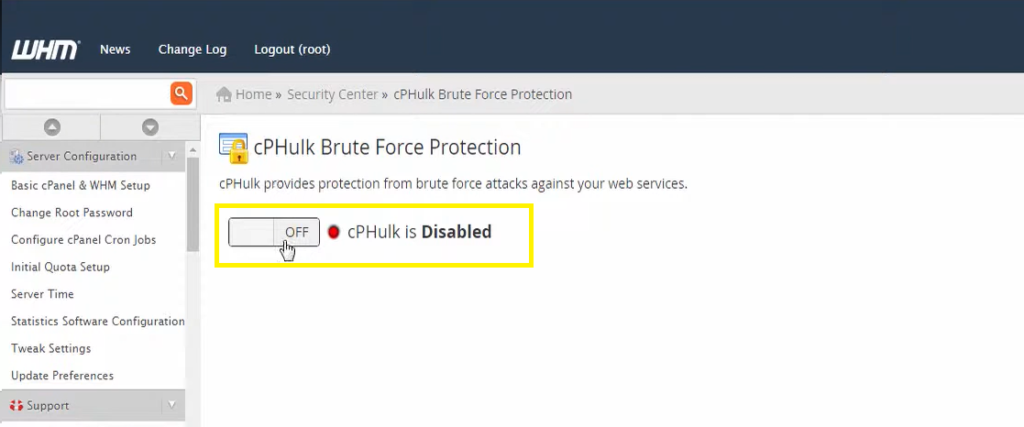Click the orange search magnifier button

point(181,93)
